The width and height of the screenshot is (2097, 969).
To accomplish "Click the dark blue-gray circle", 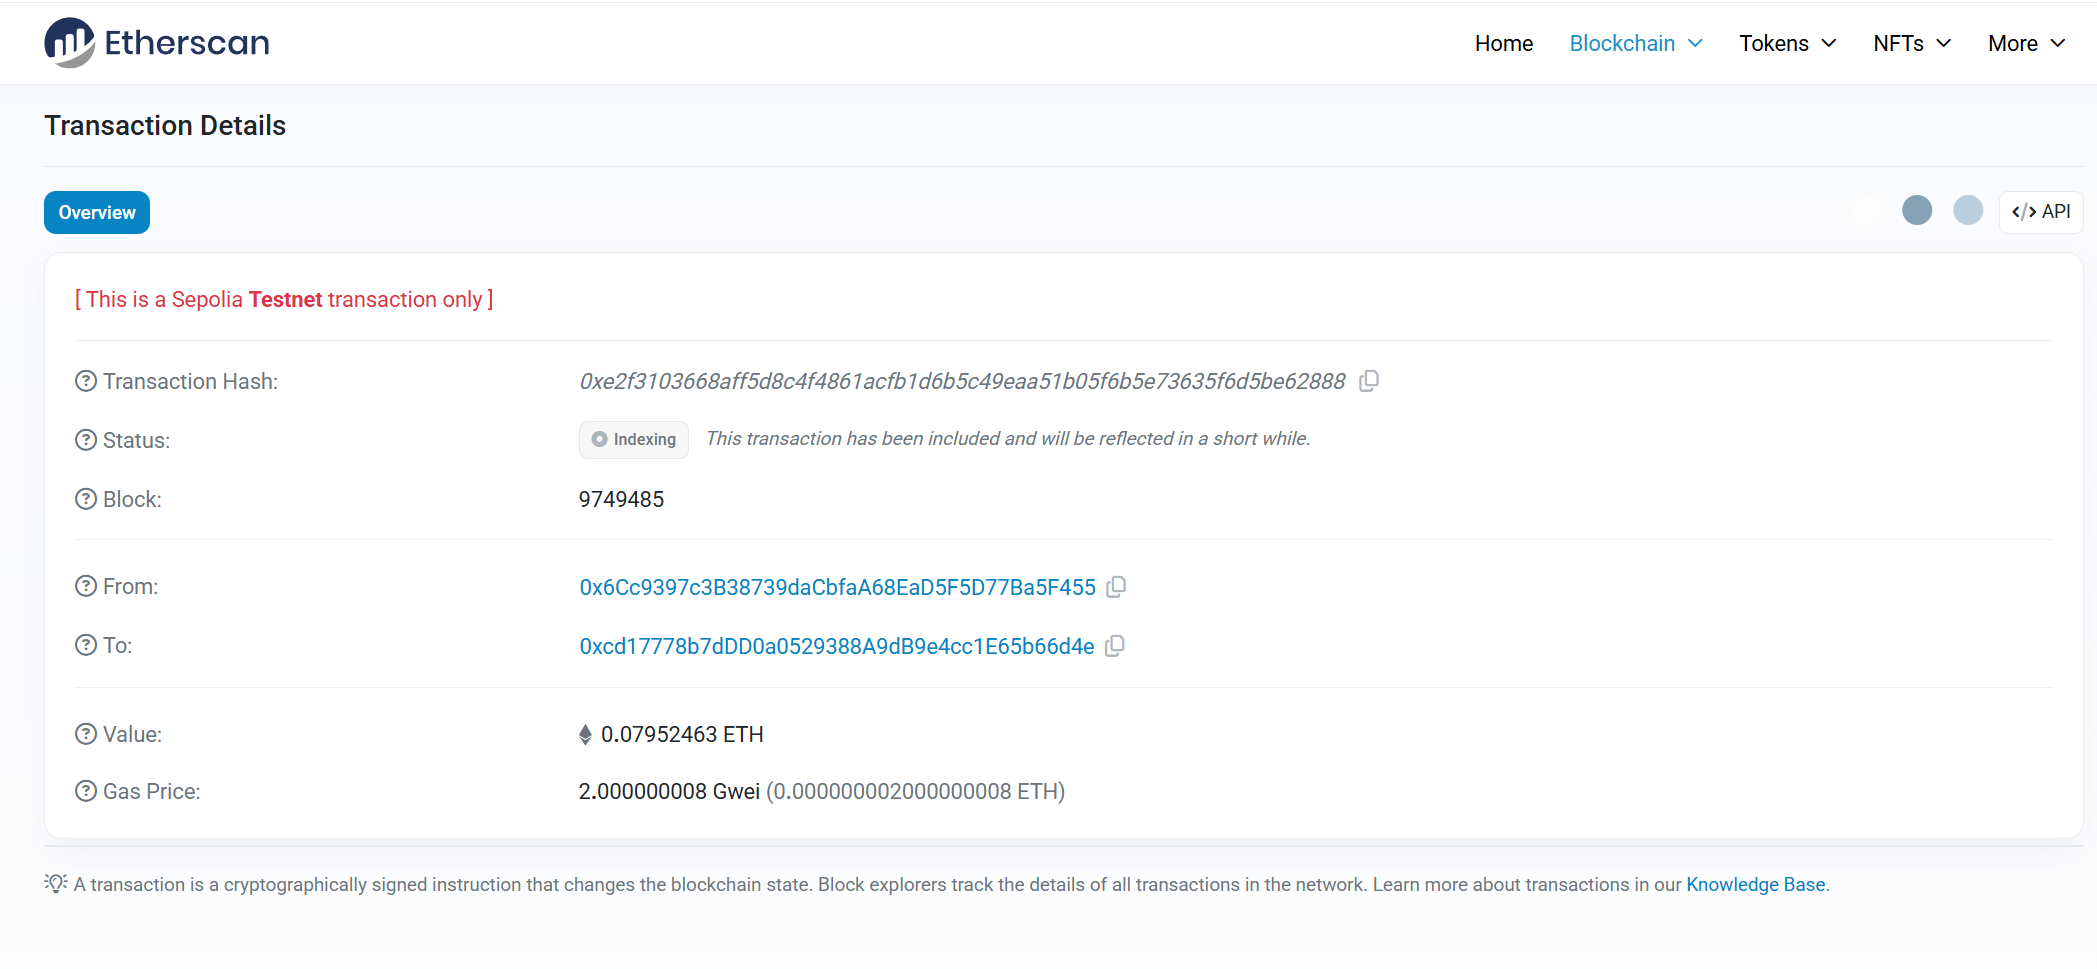I will tap(1917, 210).
